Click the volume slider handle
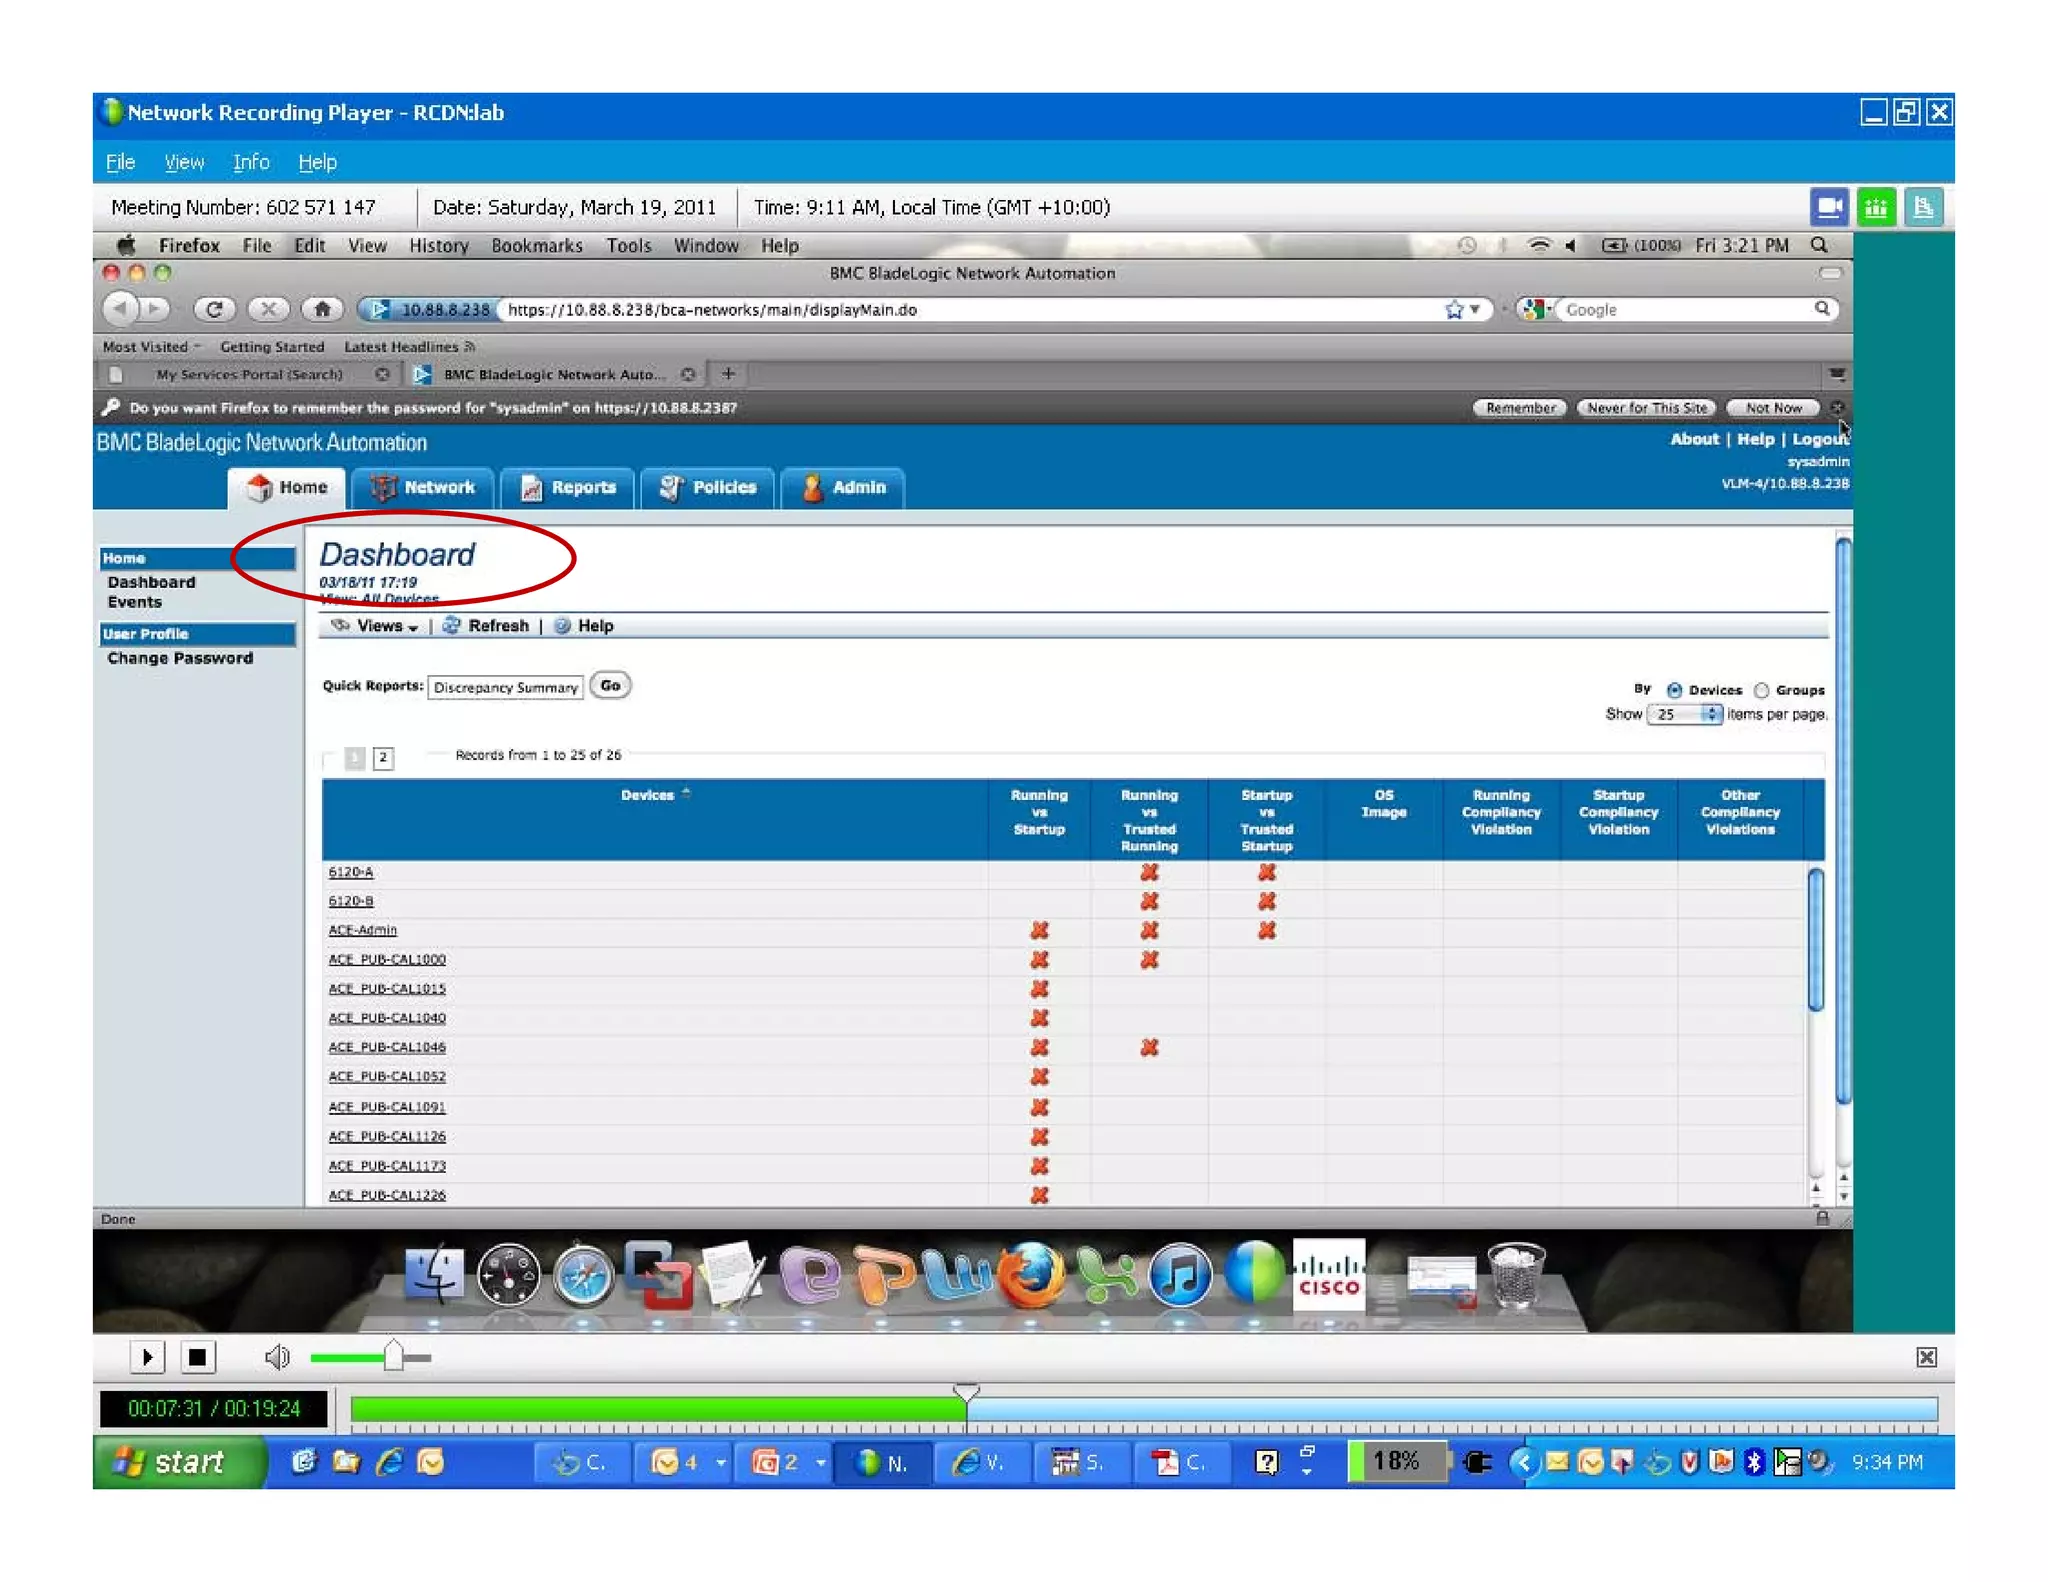Viewport: 2048px width, 1582px height. tap(393, 1356)
